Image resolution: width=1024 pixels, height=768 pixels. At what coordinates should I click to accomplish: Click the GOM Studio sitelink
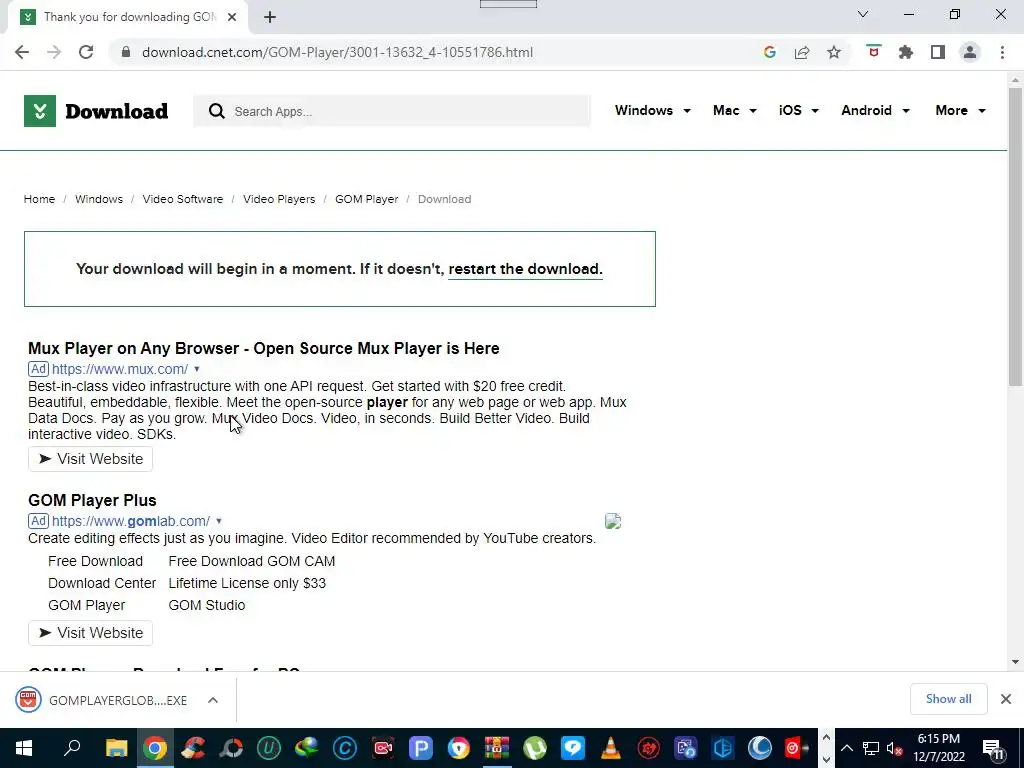(206, 605)
